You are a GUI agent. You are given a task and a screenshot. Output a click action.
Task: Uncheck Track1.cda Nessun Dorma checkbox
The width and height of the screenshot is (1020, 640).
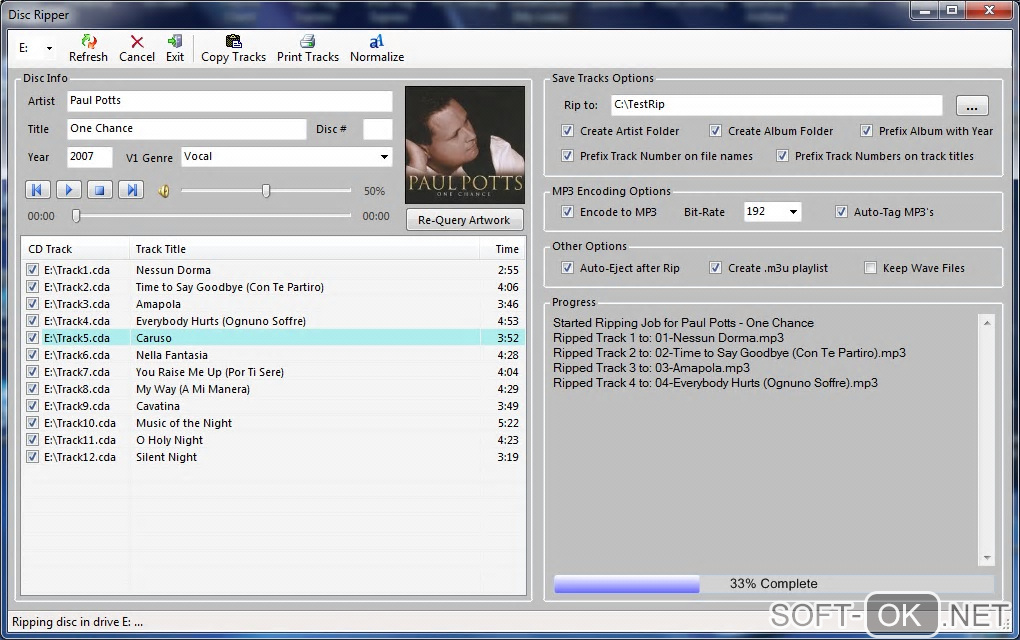click(32, 269)
